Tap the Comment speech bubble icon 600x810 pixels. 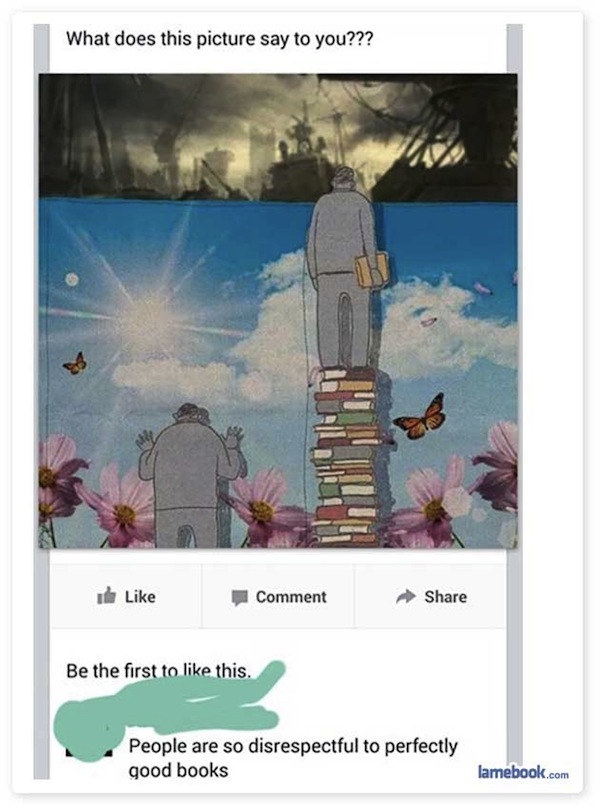[239, 597]
